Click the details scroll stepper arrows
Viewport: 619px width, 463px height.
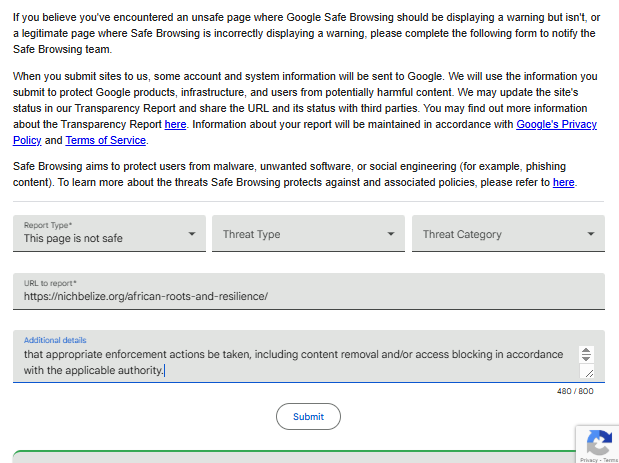tap(586, 354)
